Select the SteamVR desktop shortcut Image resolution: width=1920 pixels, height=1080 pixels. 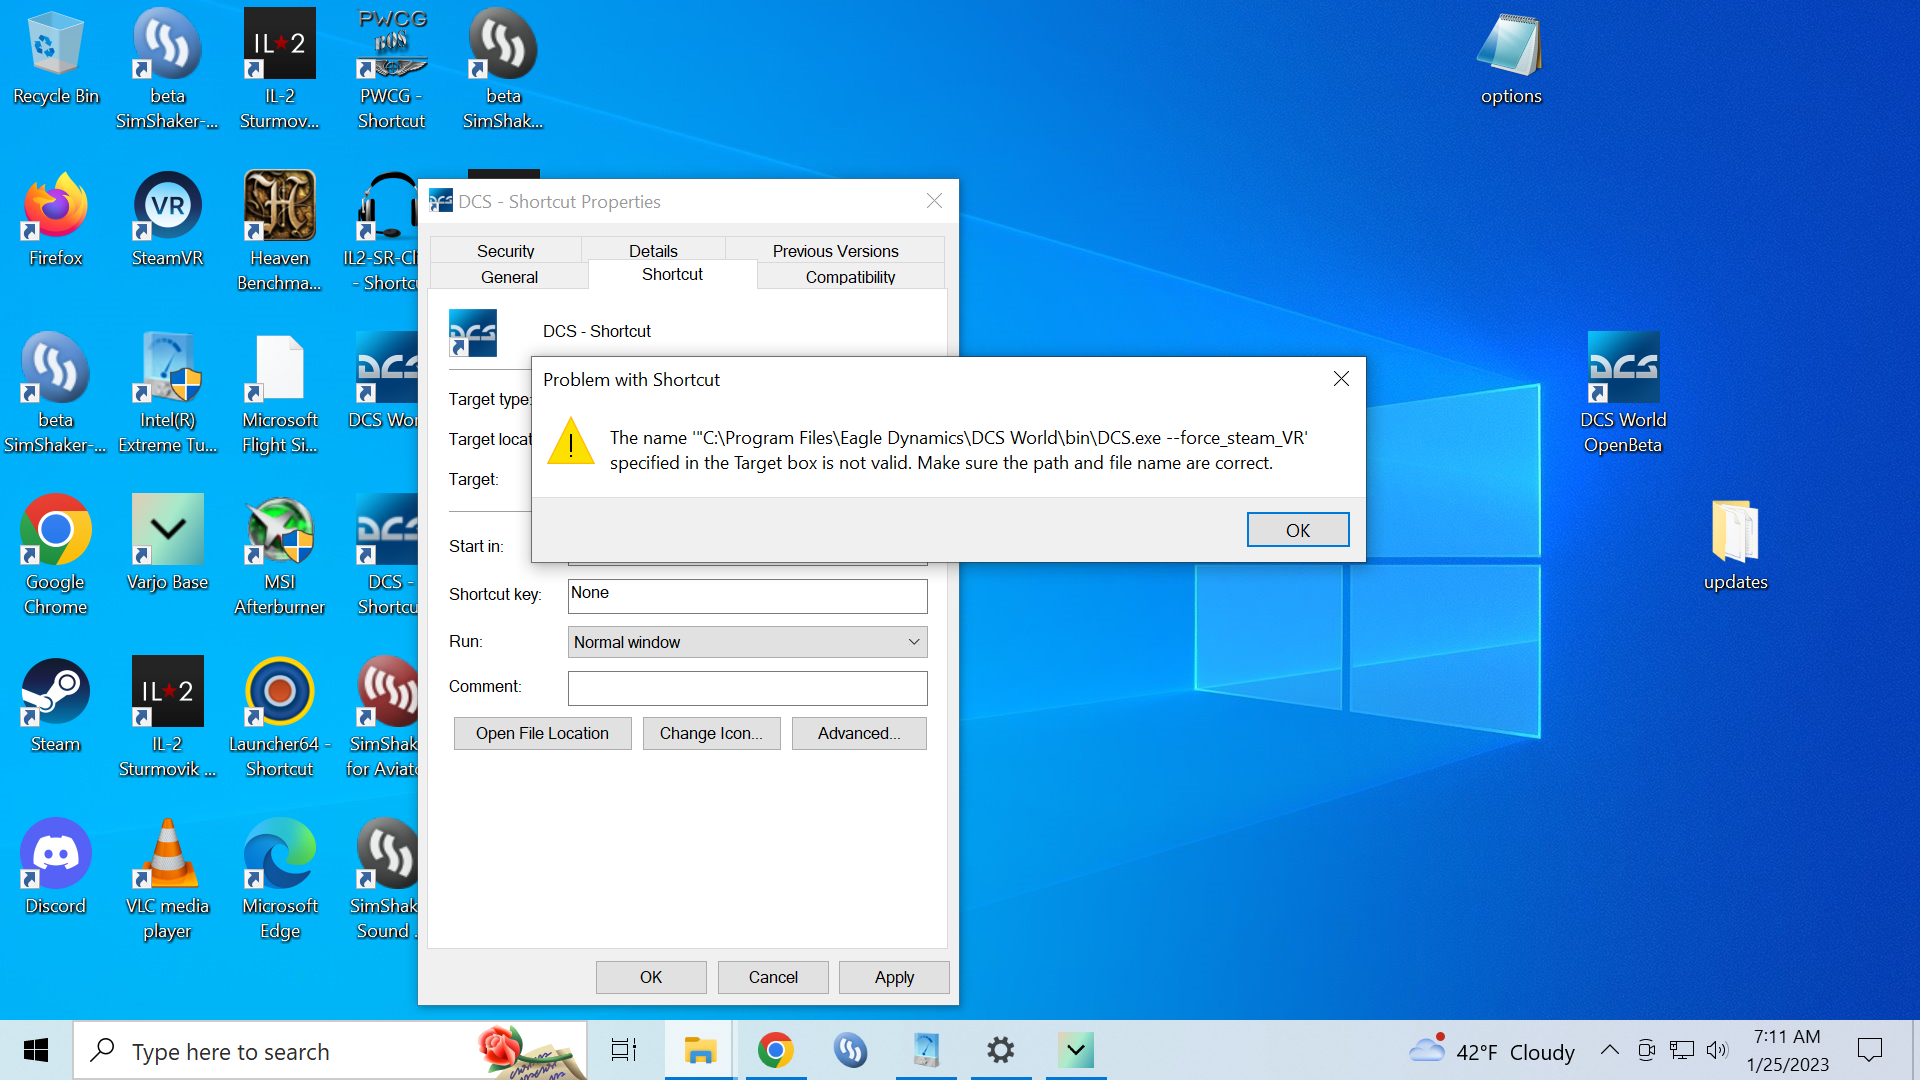coord(167,220)
